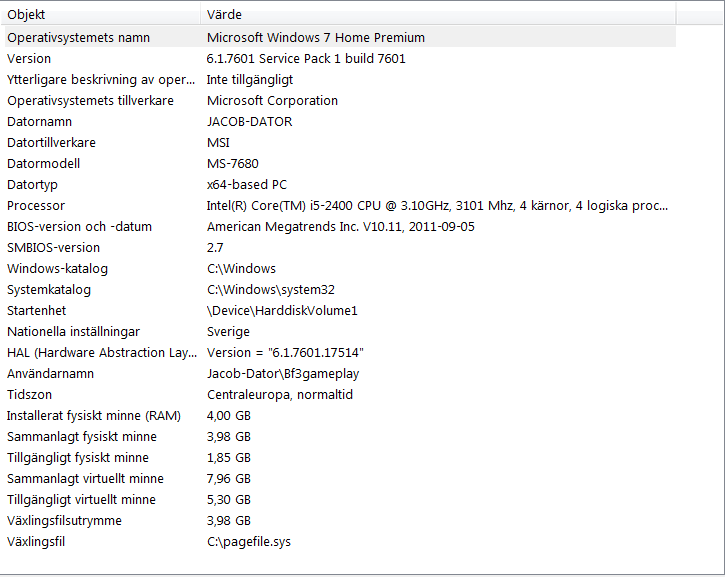Image resolution: width=725 pixels, height=577 pixels.
Task: Select the Användarnamn row
Action: point(50,373)
